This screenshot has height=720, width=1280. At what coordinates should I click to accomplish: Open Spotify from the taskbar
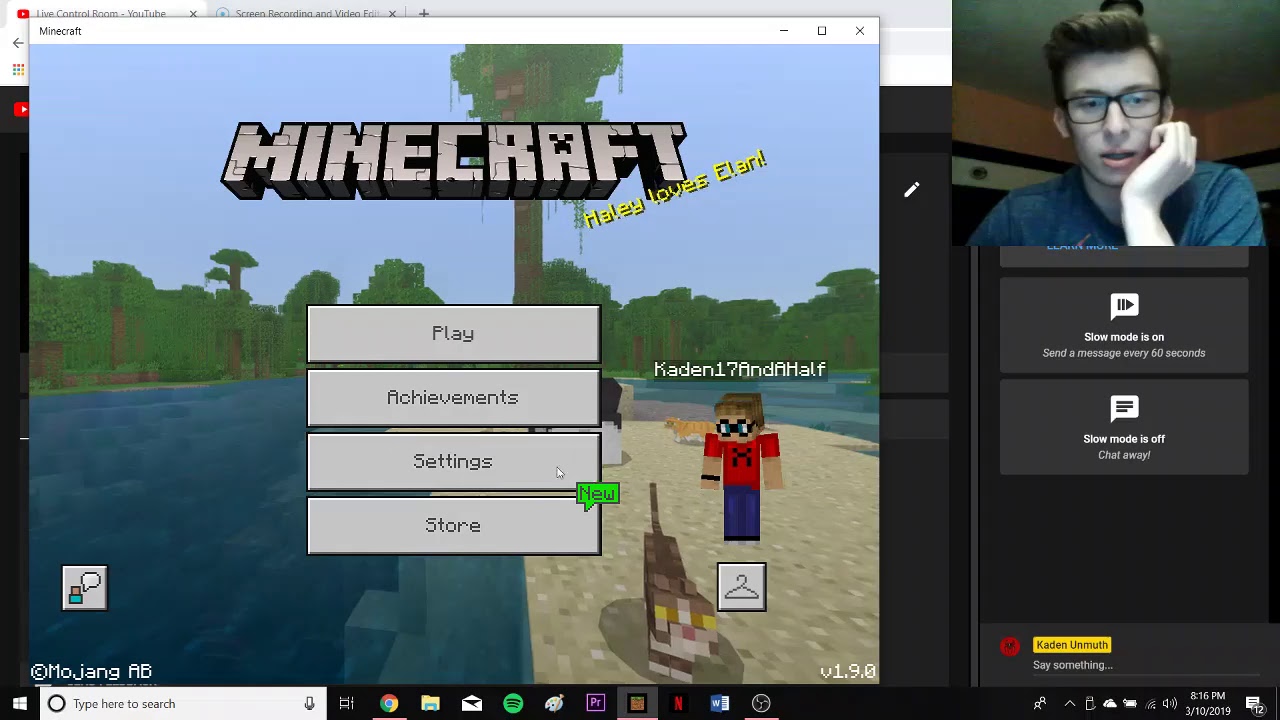(513, 704)
